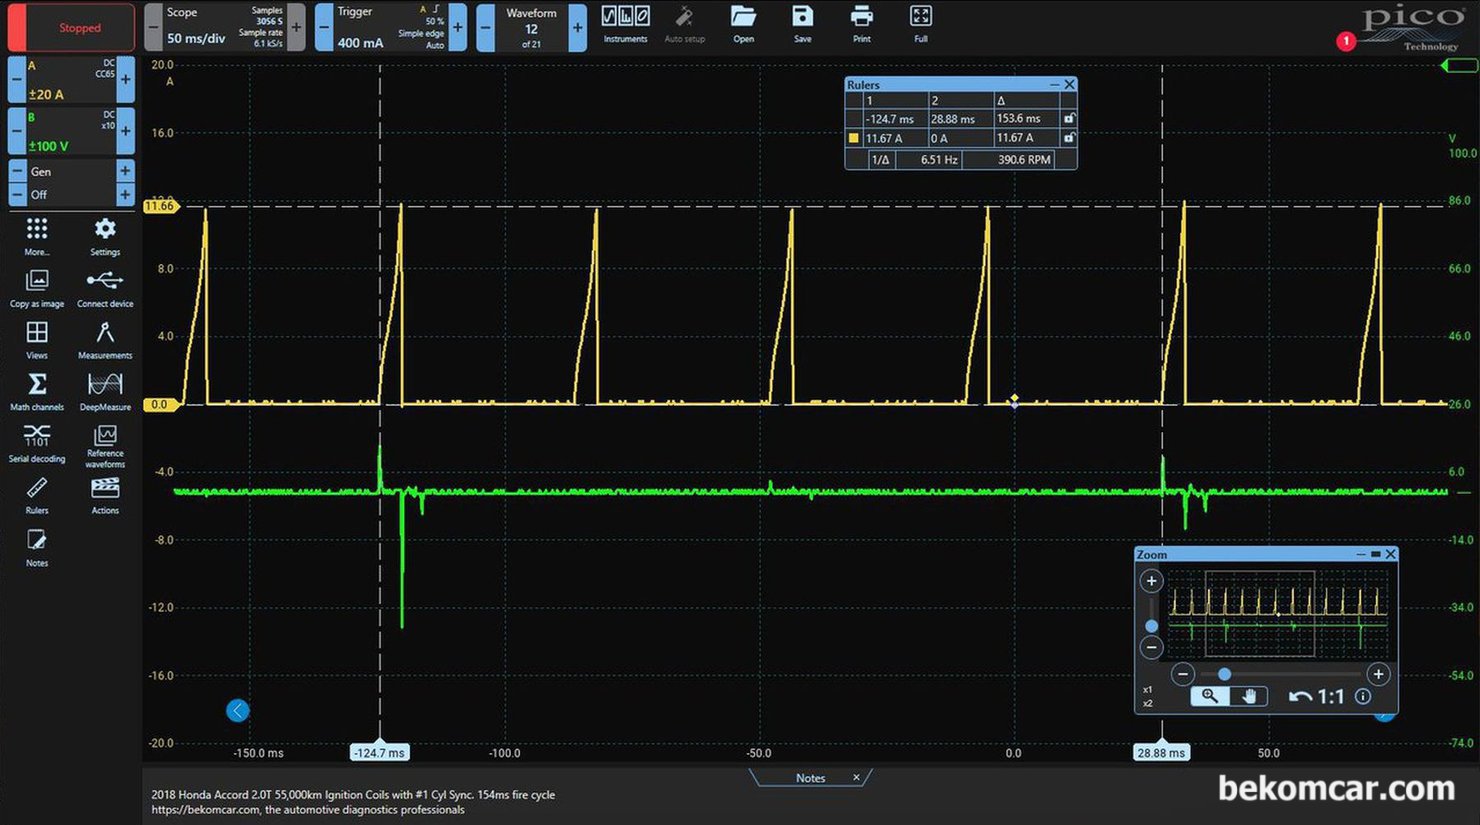Viewport: 1480px width, 825px height.
Task: Click the -124.7 ms ruler handle
Action: pyautogui.click(x=380, y=752)
